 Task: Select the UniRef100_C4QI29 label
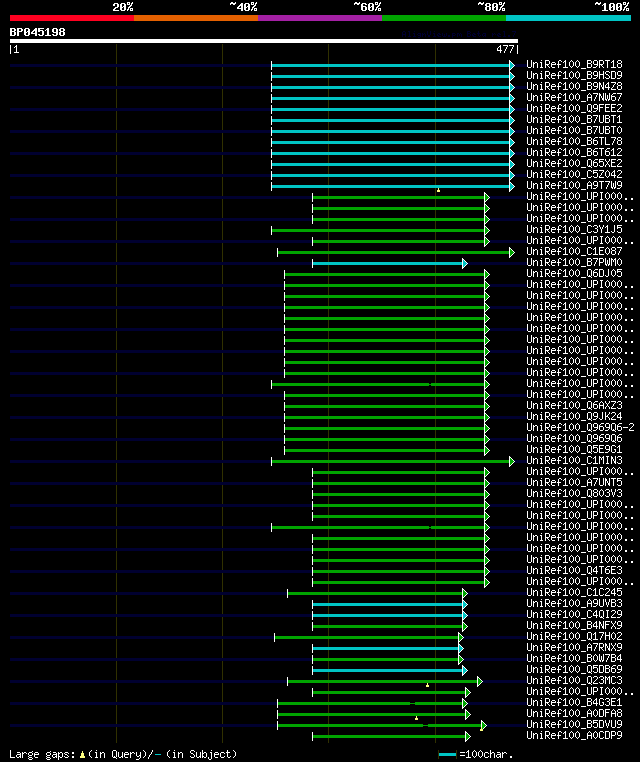pos(574,614)
